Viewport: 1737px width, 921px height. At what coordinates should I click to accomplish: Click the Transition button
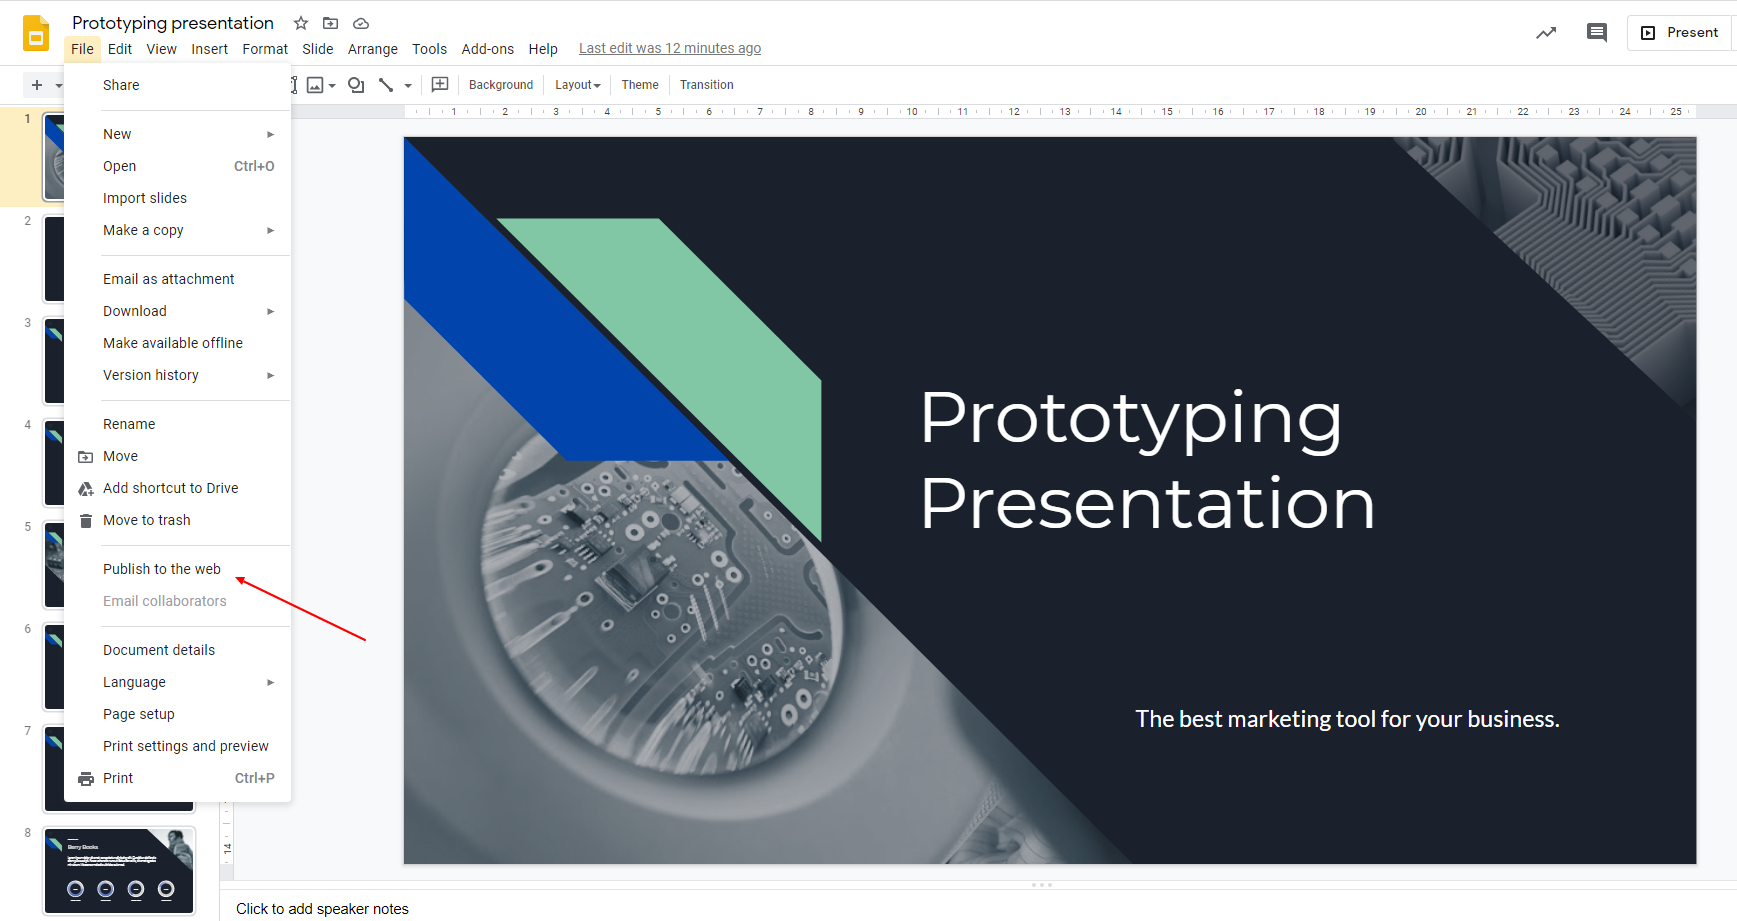tap(707, 85)
